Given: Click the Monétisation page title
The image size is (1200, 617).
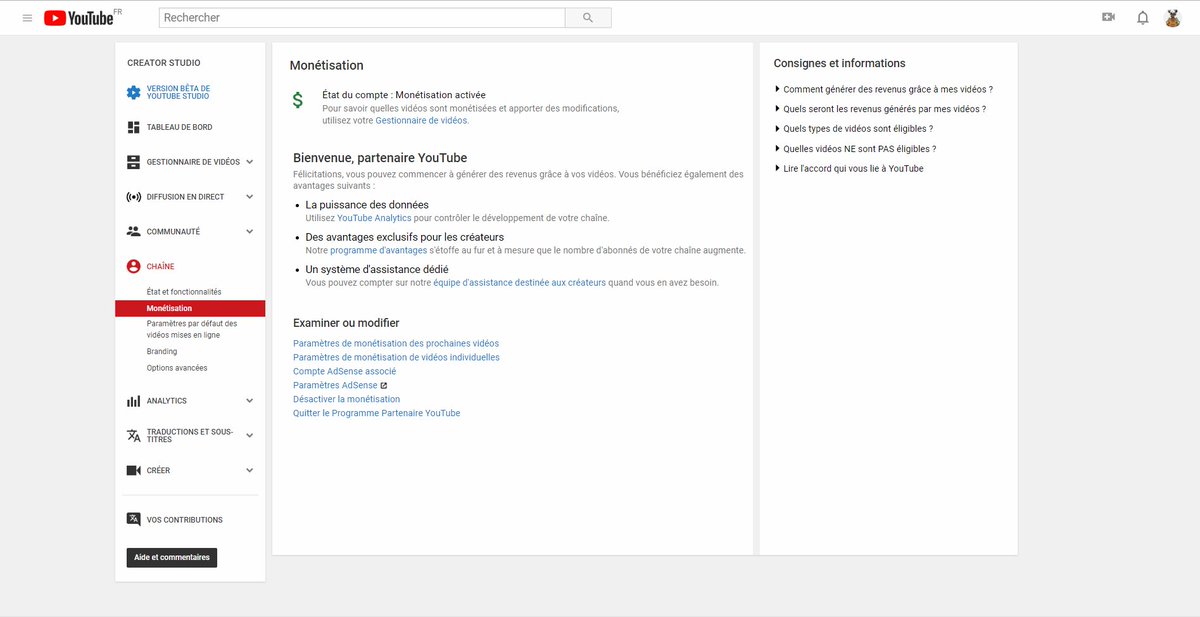Looking at the screenshot, I should point(327,65).
